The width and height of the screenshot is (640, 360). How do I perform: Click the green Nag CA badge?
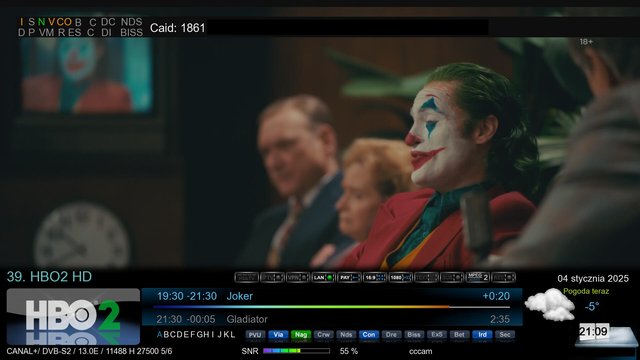pyautogui.click(x=301, y=335)
